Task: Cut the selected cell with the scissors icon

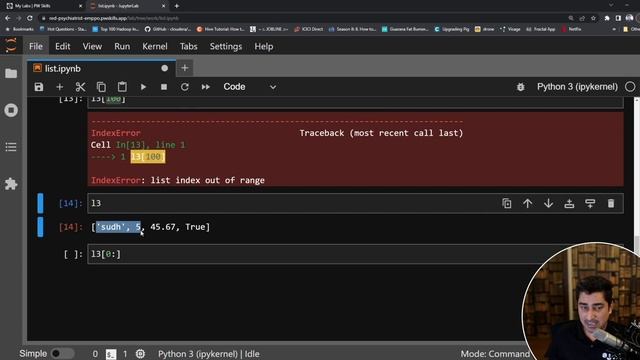Action: point(80,87)
